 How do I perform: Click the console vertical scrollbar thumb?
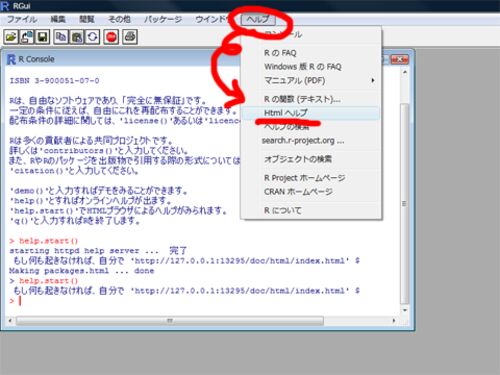tap(405, 203)
